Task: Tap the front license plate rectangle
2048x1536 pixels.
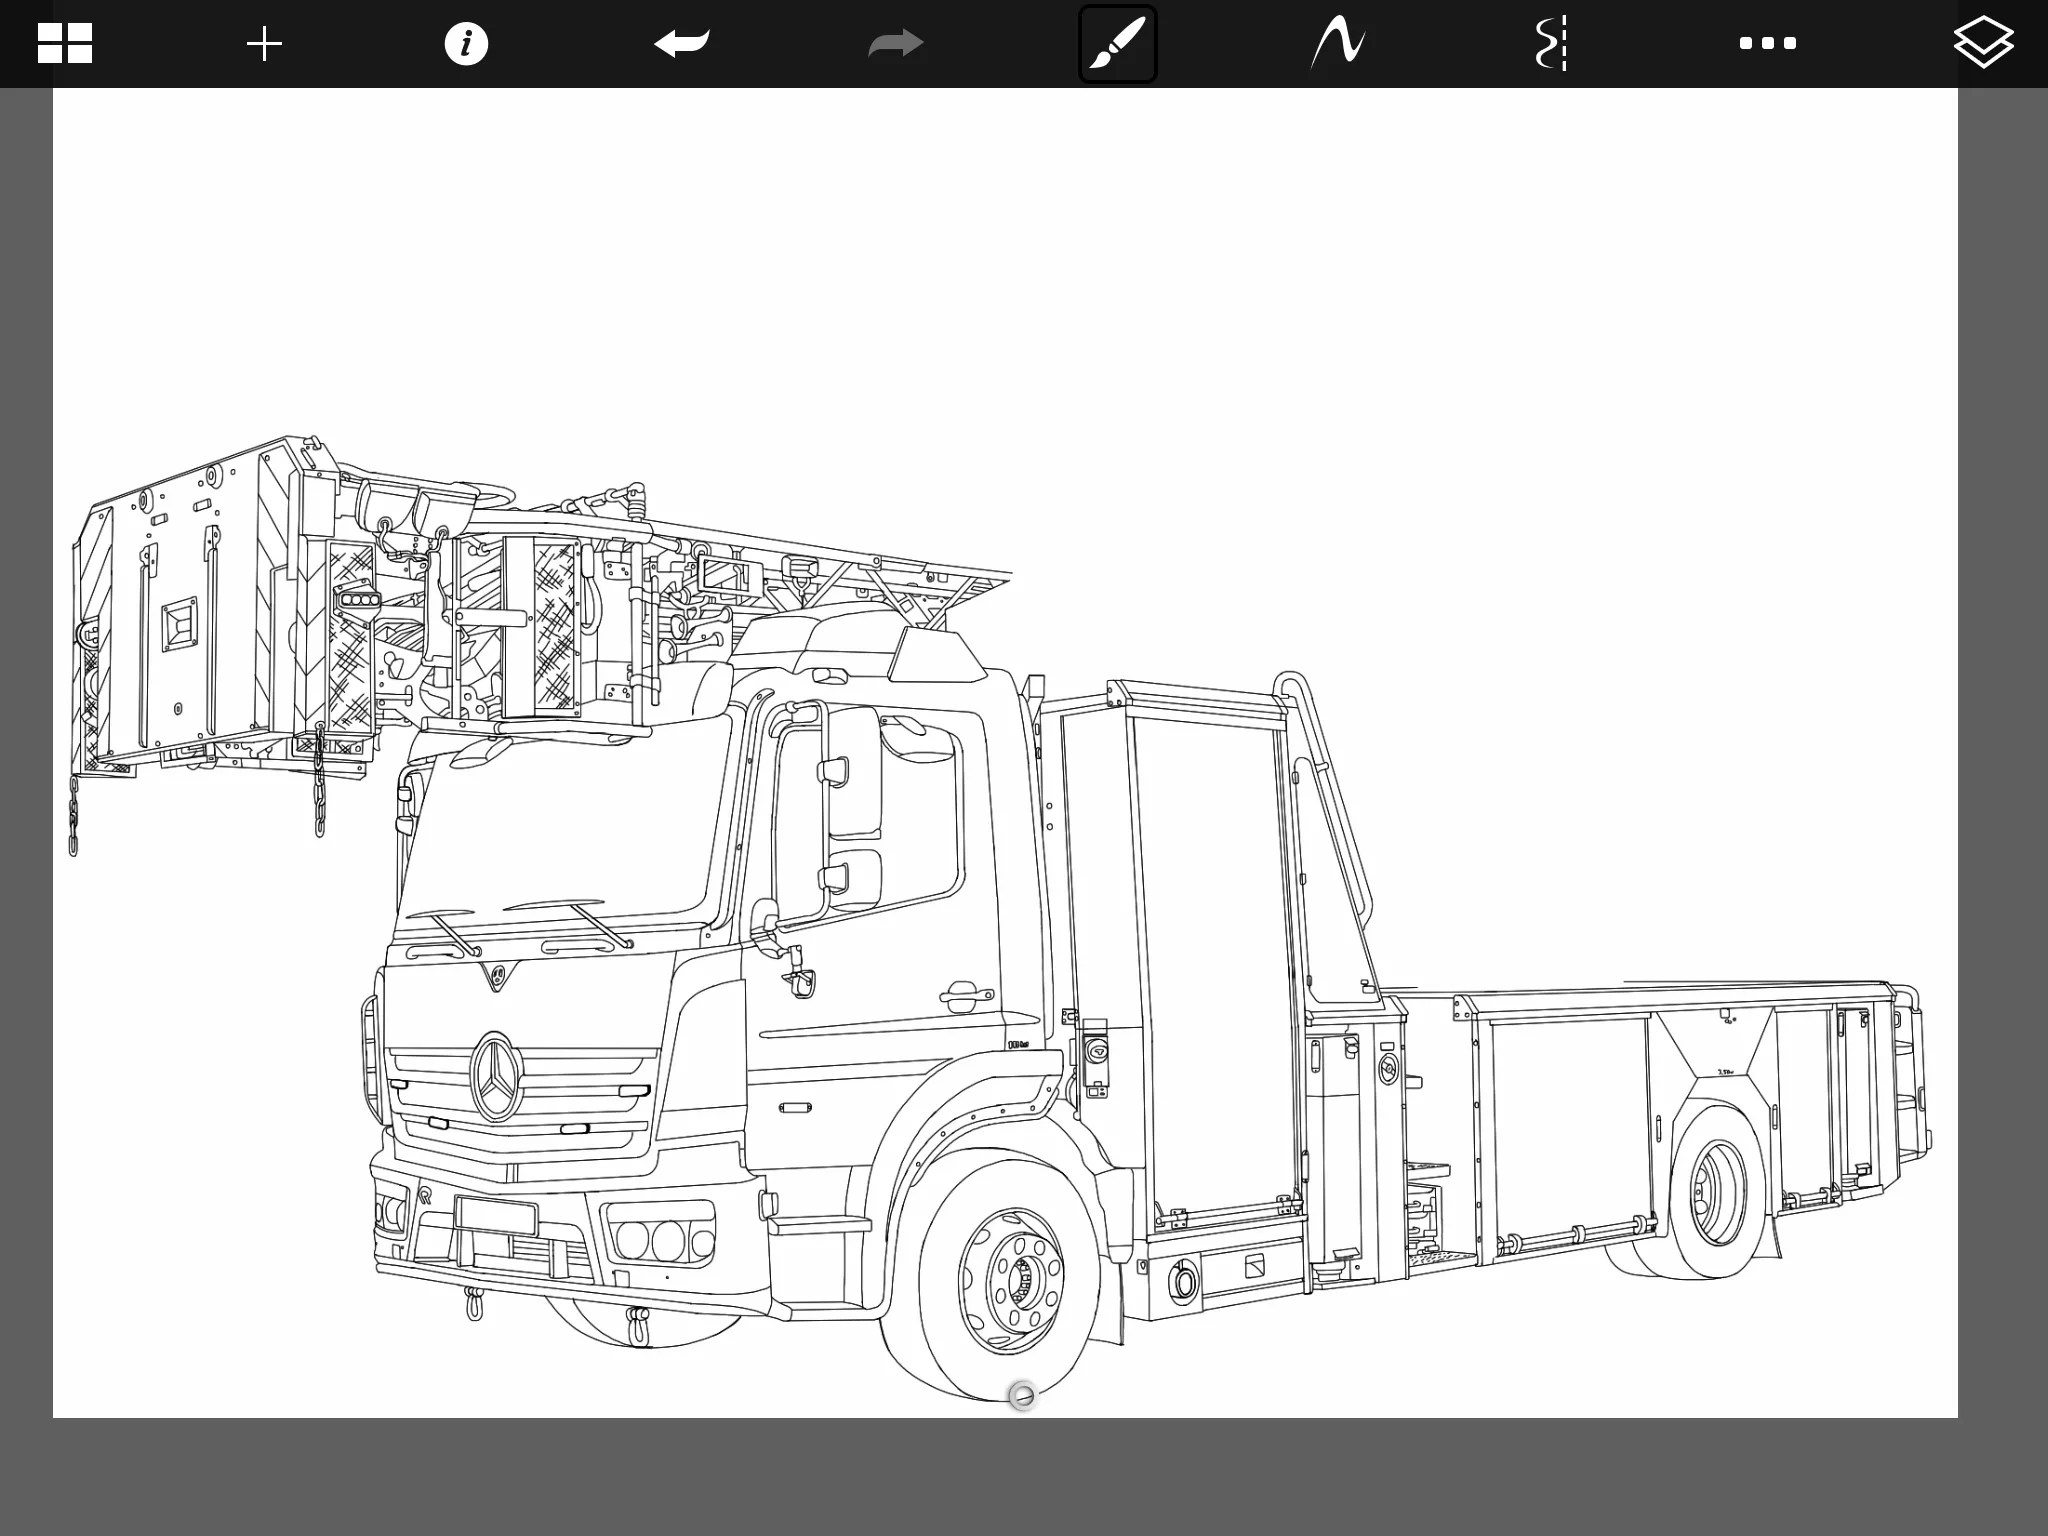Action: click(496, 1216)
